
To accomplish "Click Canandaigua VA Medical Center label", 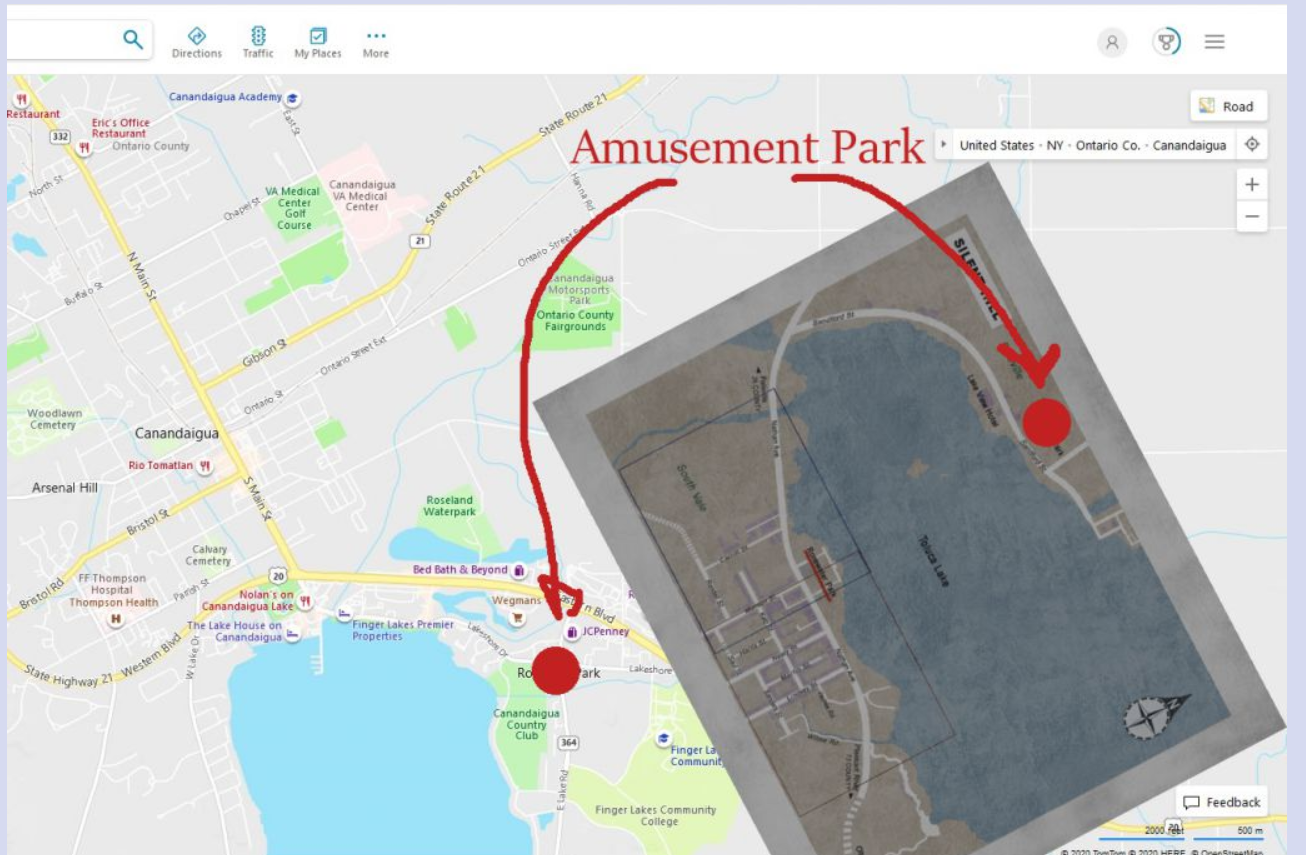I will click(362, 196).
